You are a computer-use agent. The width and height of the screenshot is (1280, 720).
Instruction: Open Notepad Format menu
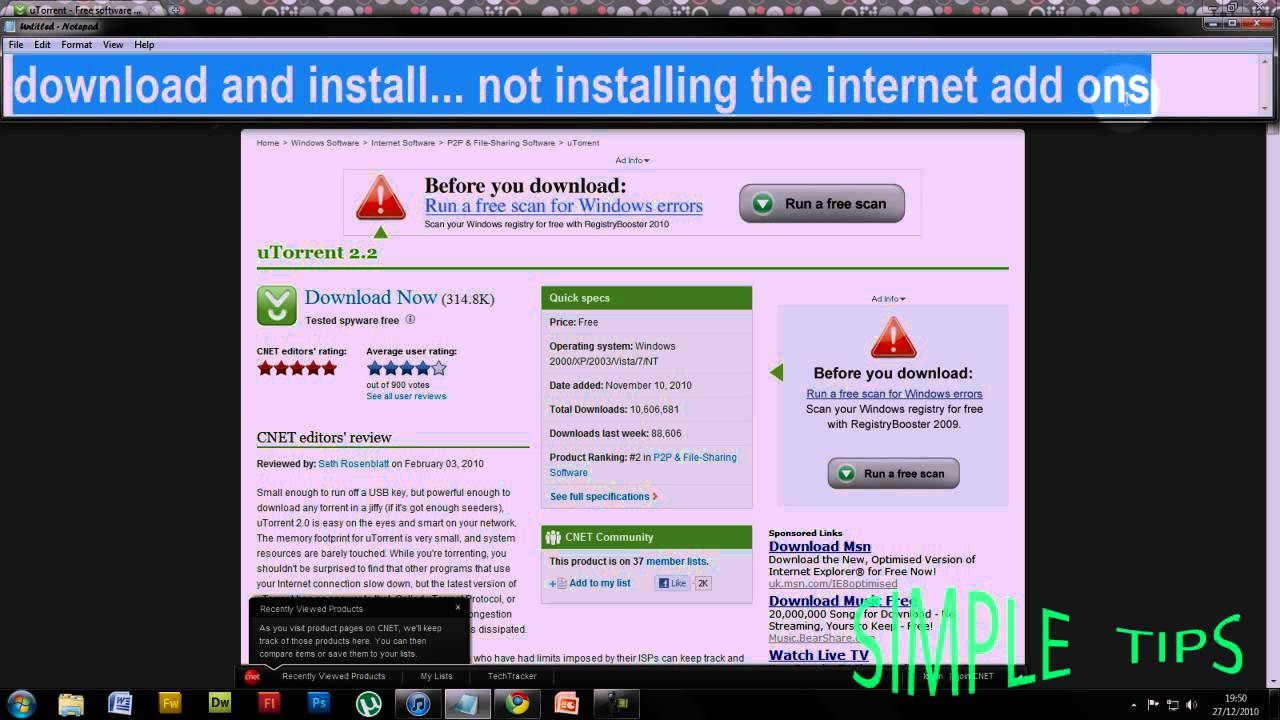pos(76,45)
